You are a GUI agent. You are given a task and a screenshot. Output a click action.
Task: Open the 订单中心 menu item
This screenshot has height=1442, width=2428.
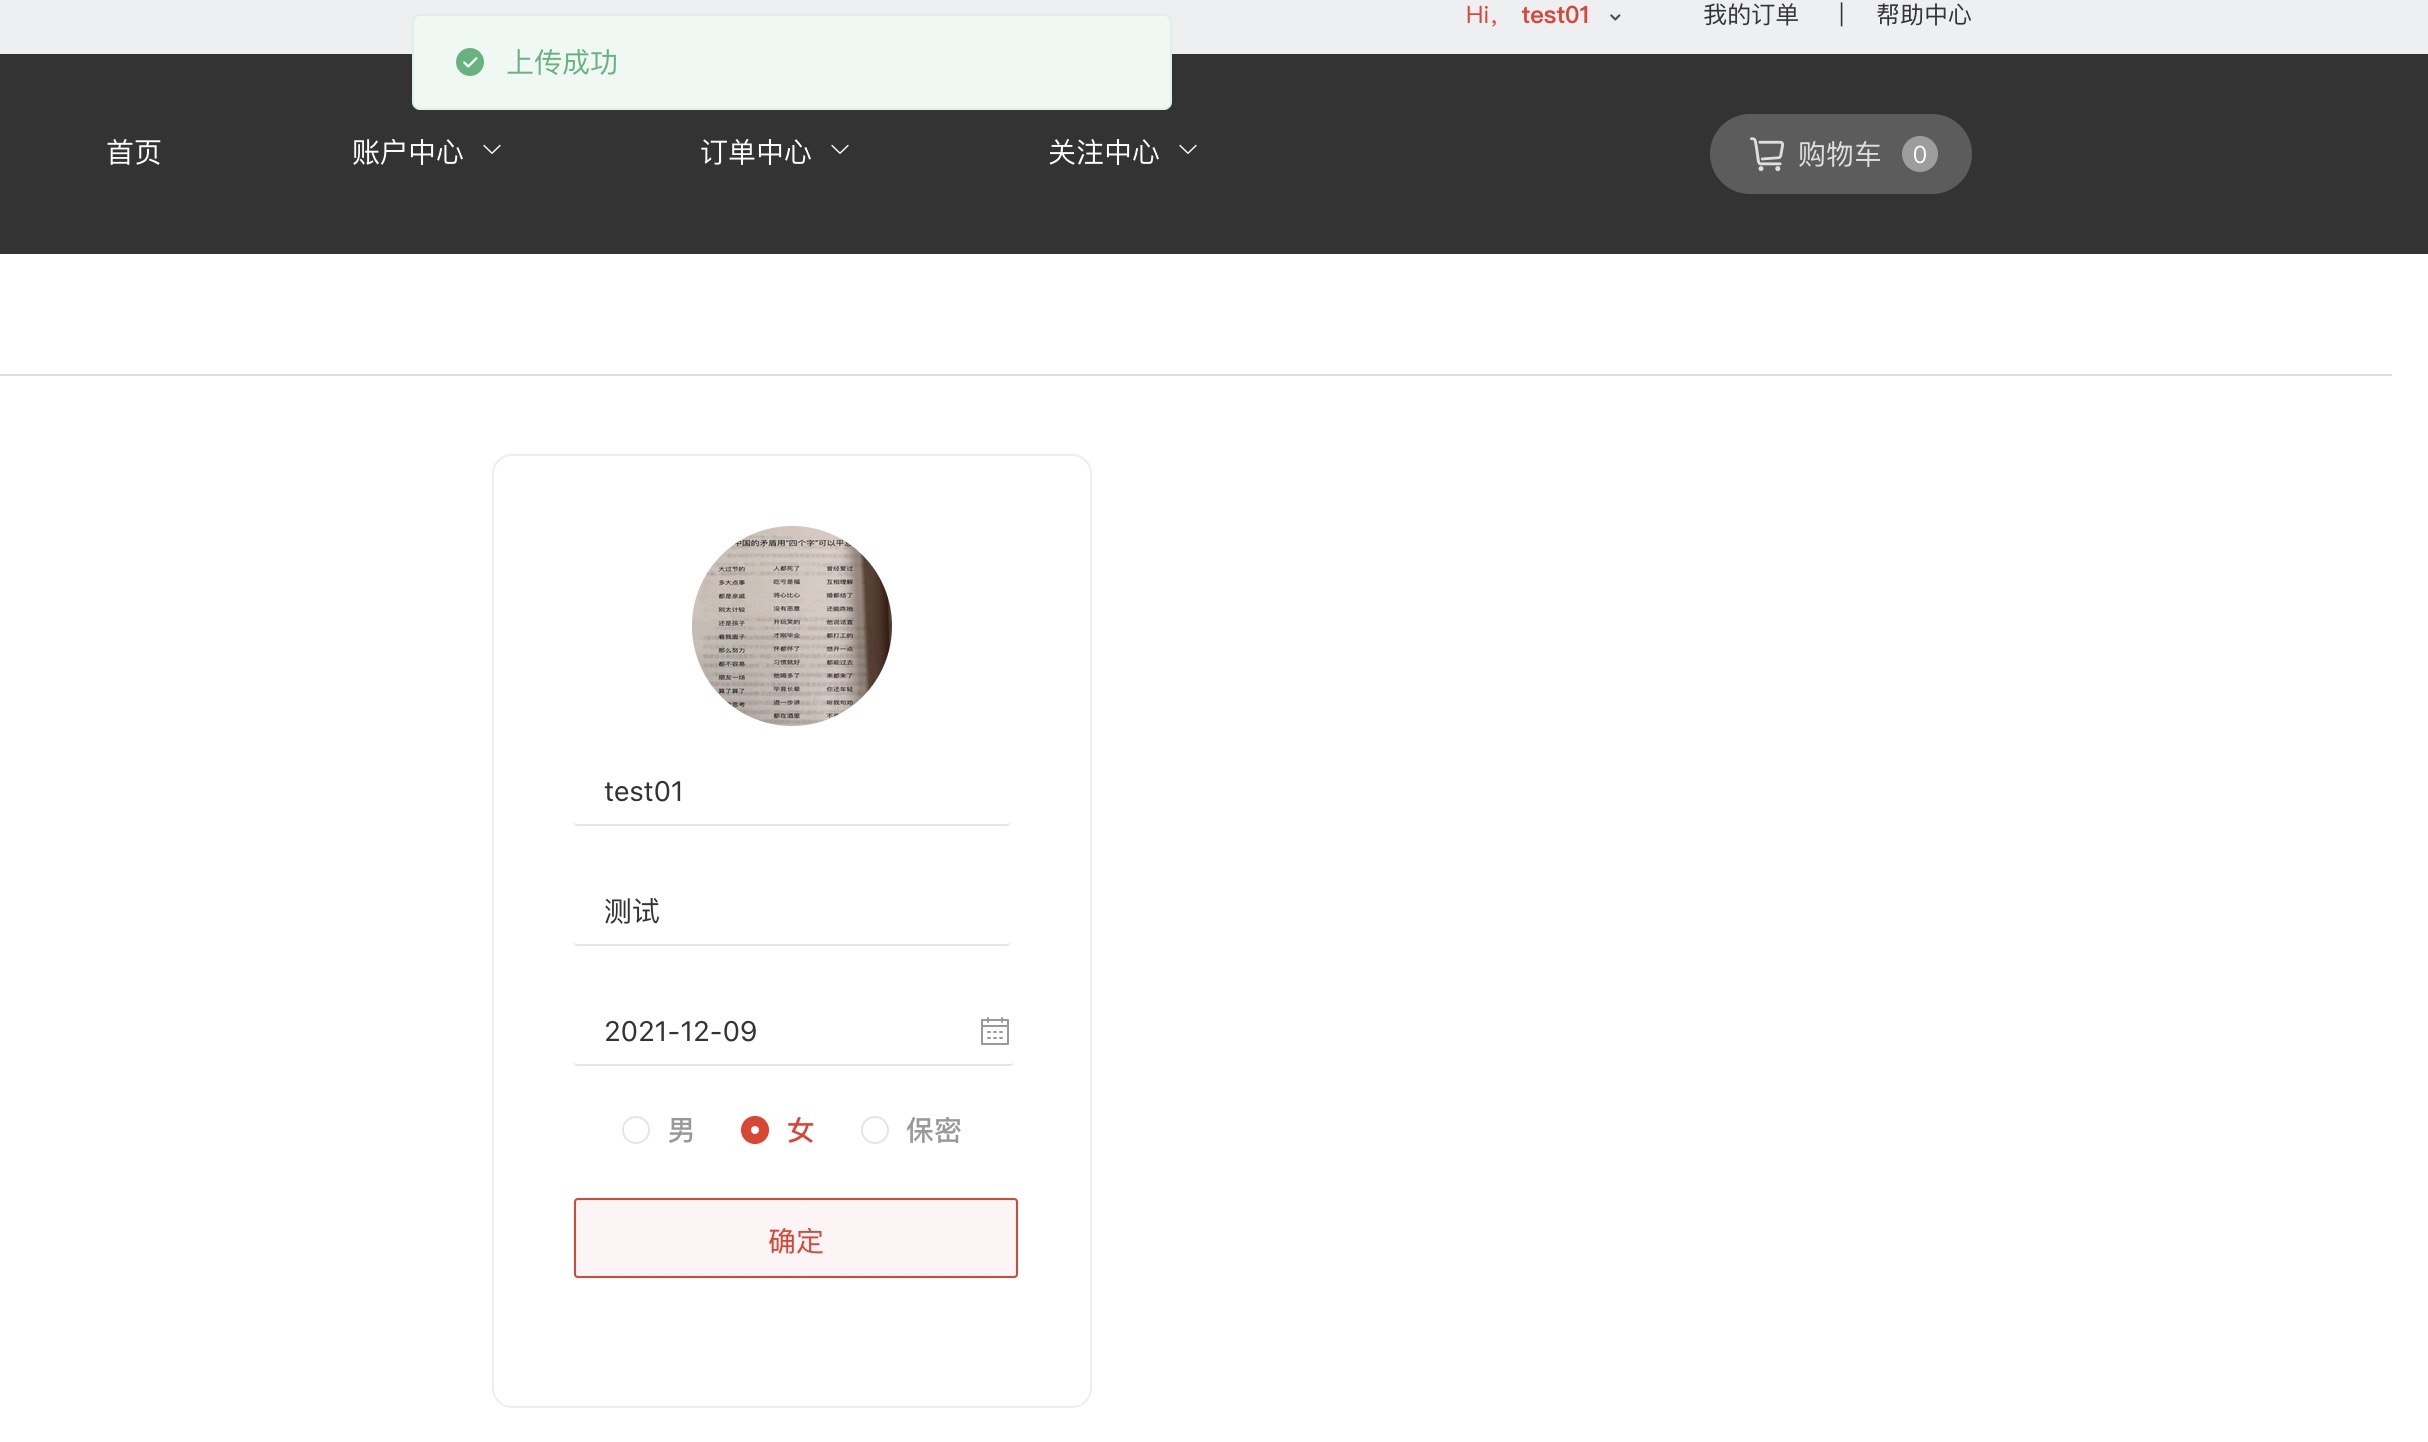pos(756,152)
